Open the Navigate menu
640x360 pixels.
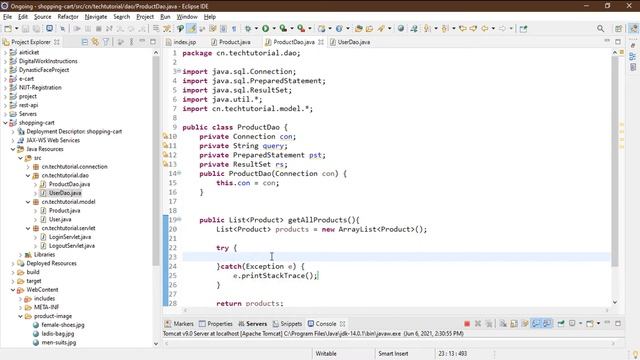click(x=96, y=17)
